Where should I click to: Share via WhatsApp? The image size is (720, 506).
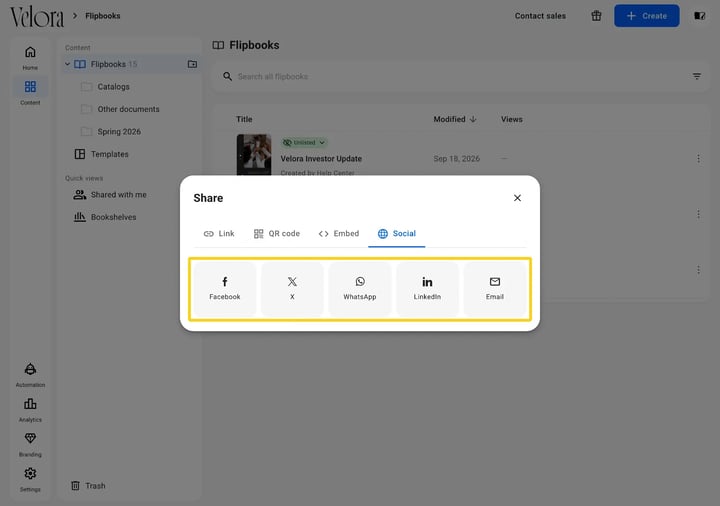pyautogui.click(x=360, y=288)
